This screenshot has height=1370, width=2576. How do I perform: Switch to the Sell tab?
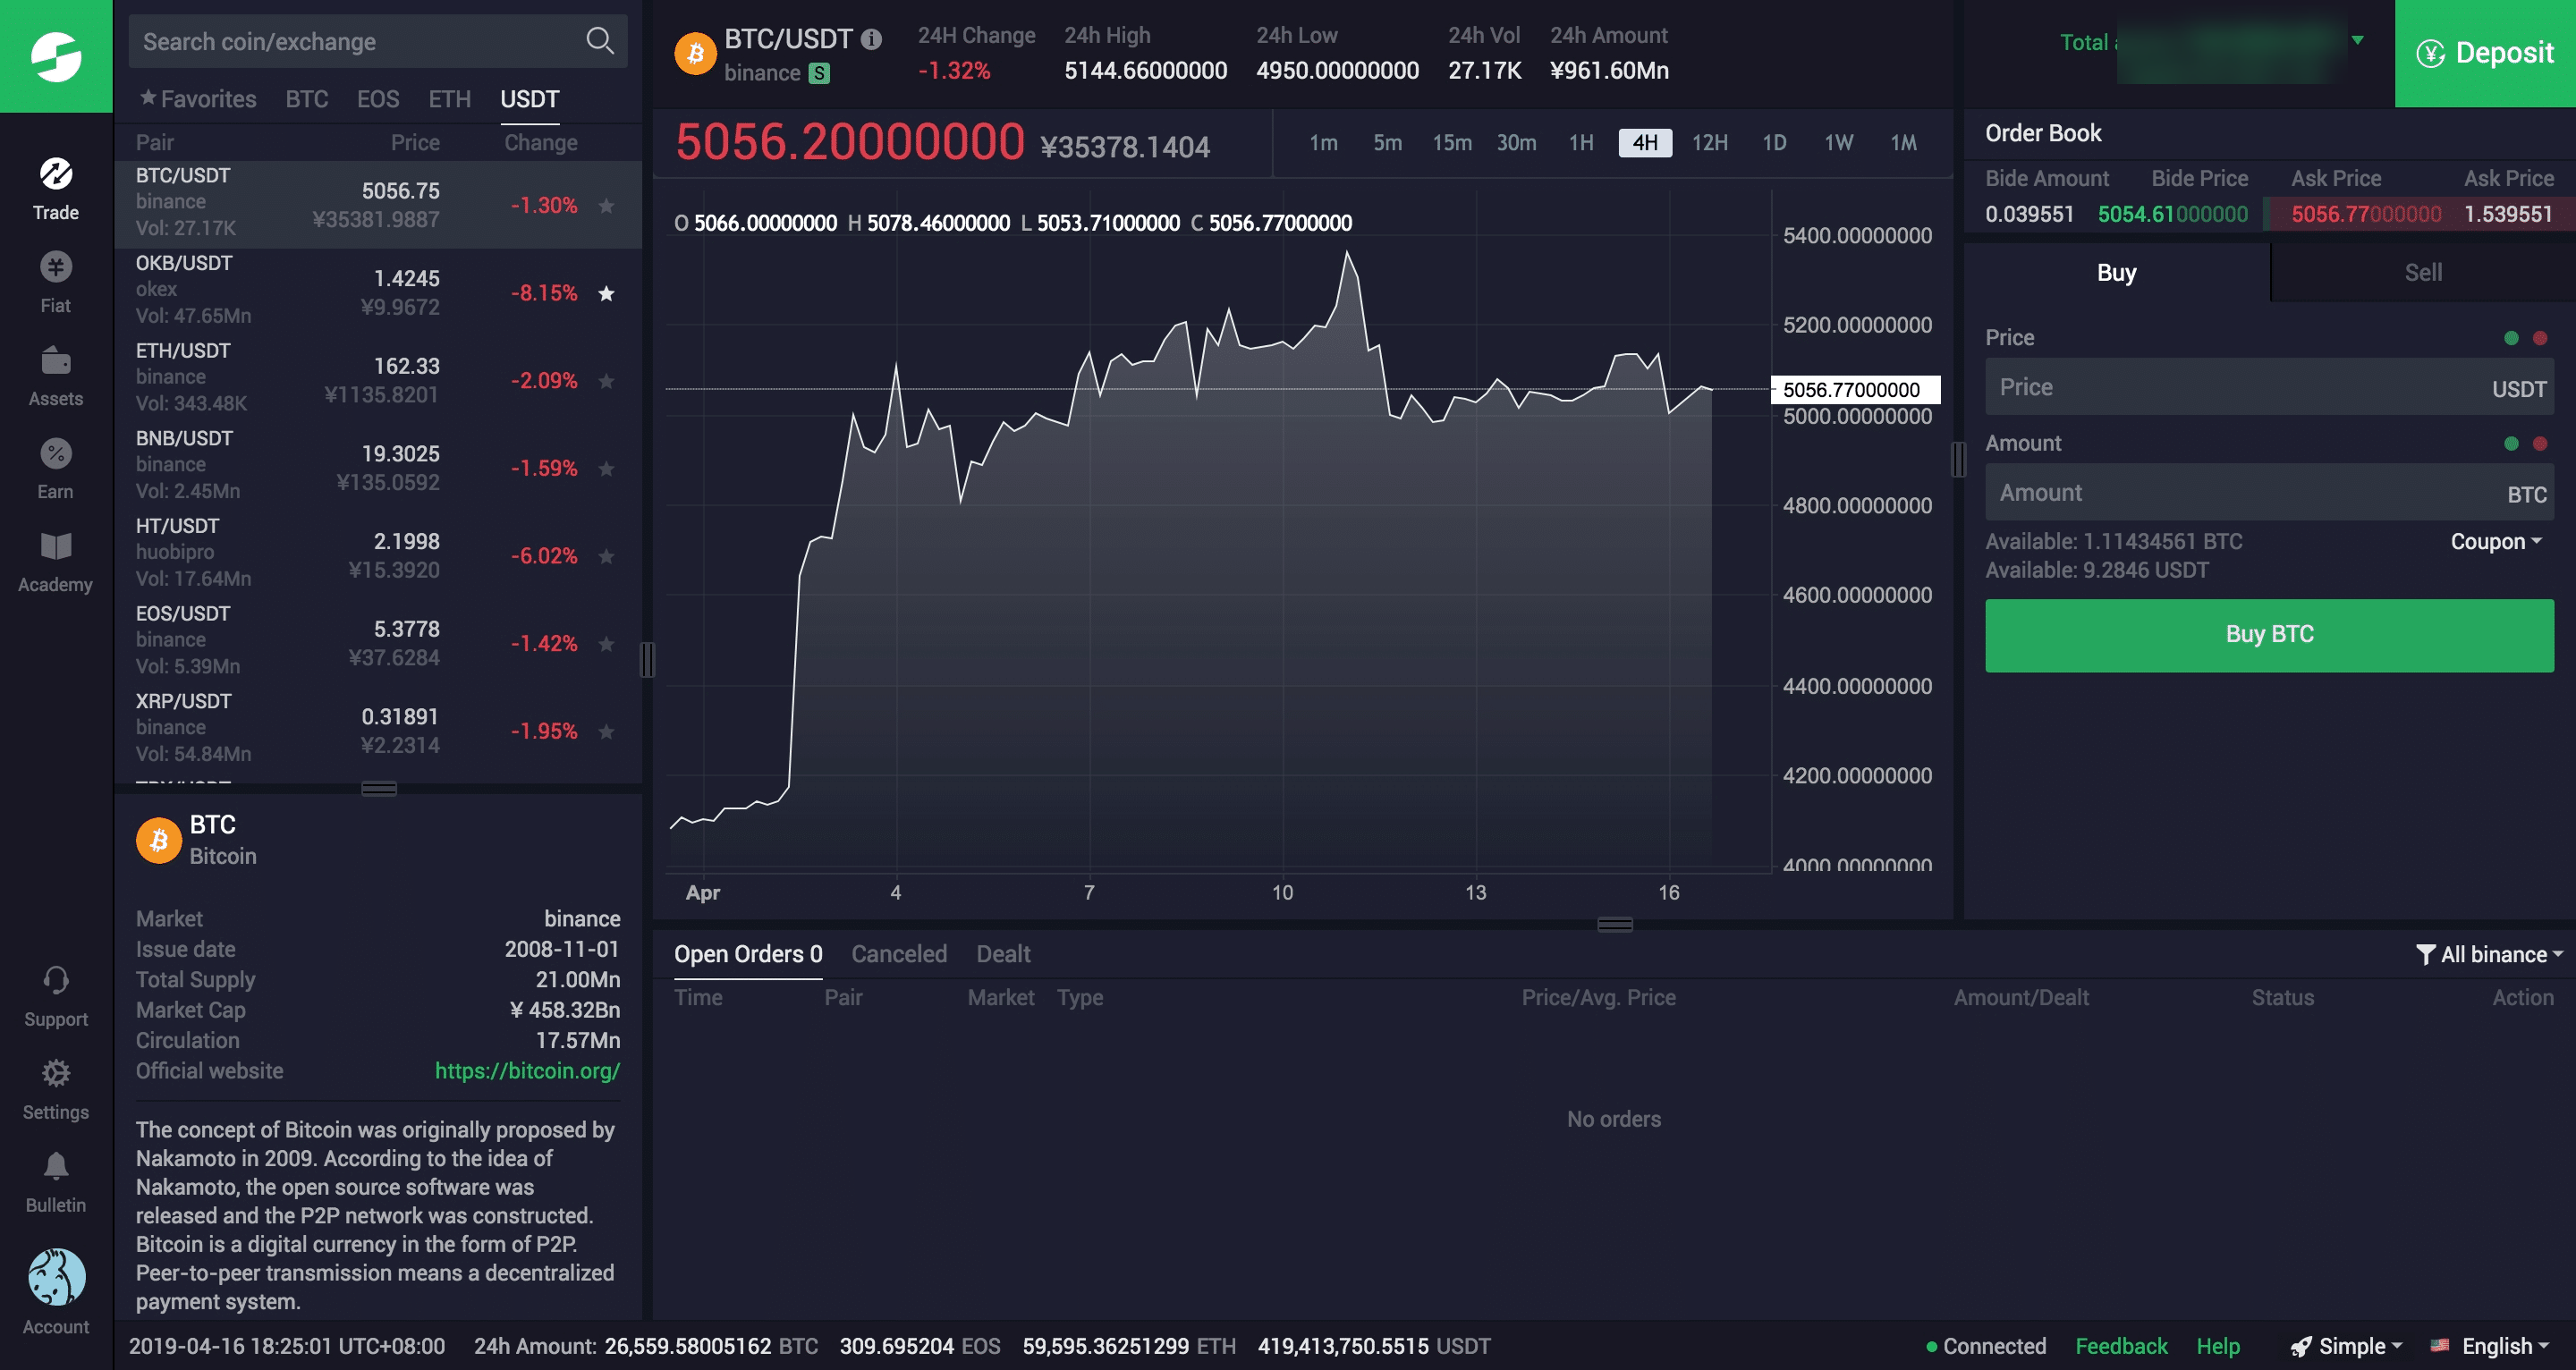(2422, 272)
